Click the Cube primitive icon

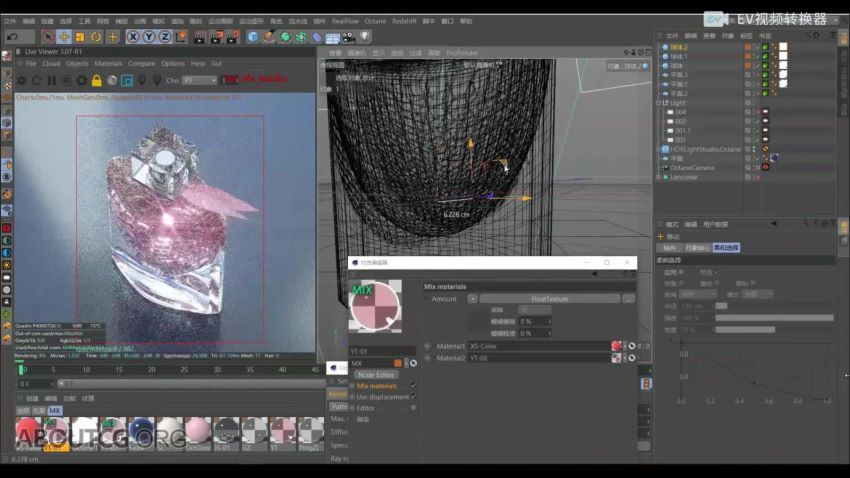253,37
